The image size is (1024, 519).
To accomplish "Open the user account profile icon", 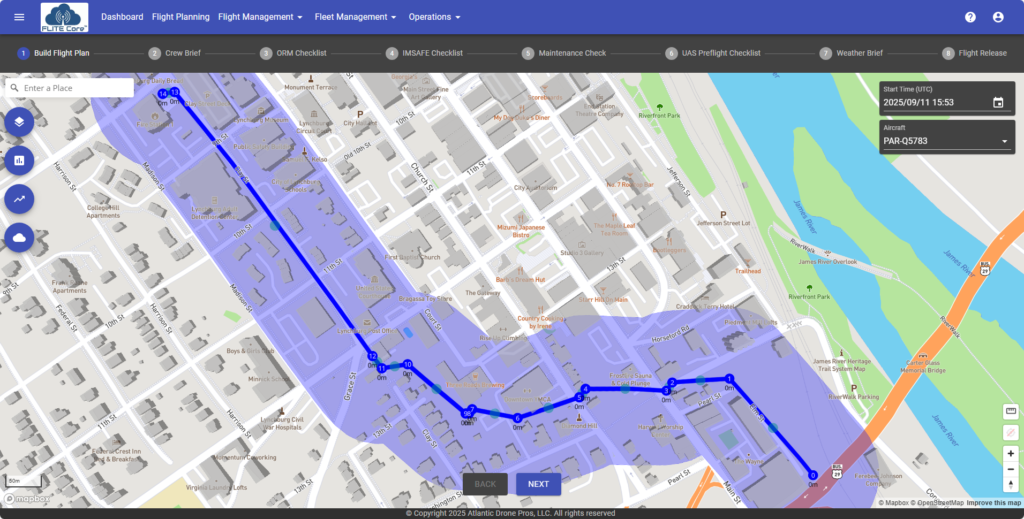I will tap(998, 17).
